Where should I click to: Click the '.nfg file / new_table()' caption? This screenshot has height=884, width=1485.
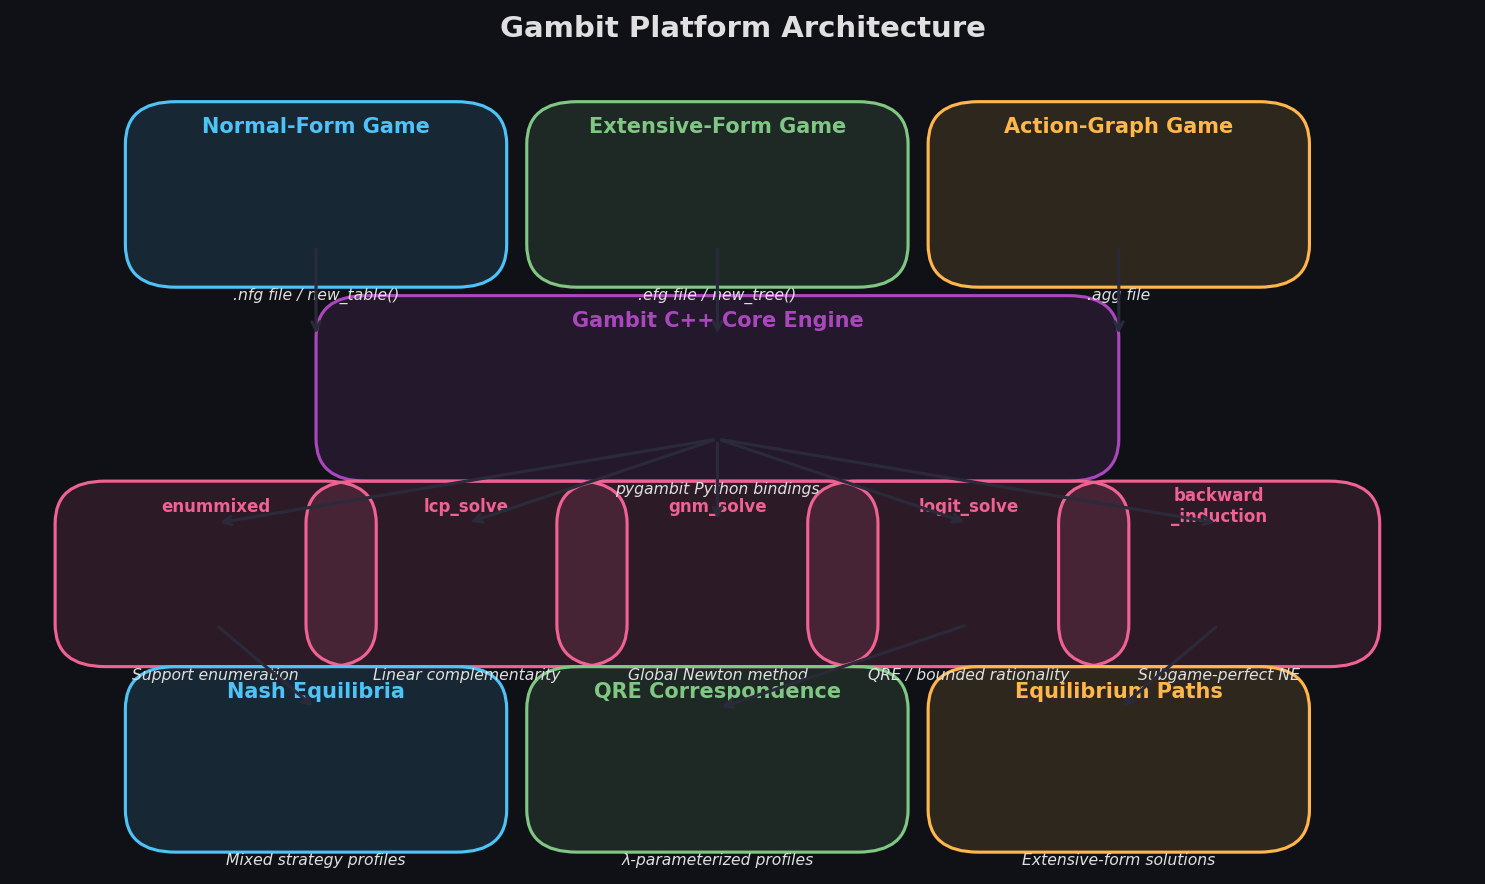coord(316,295)
